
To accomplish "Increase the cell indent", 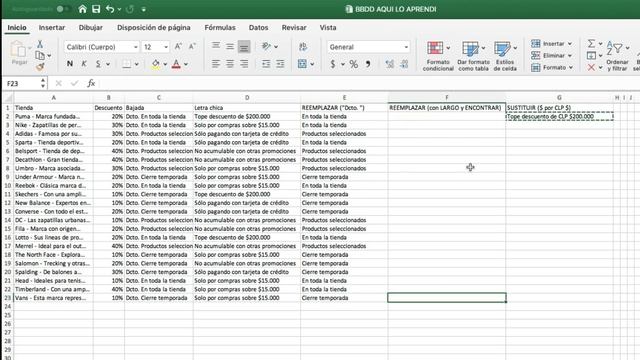I will pos(280,64).
